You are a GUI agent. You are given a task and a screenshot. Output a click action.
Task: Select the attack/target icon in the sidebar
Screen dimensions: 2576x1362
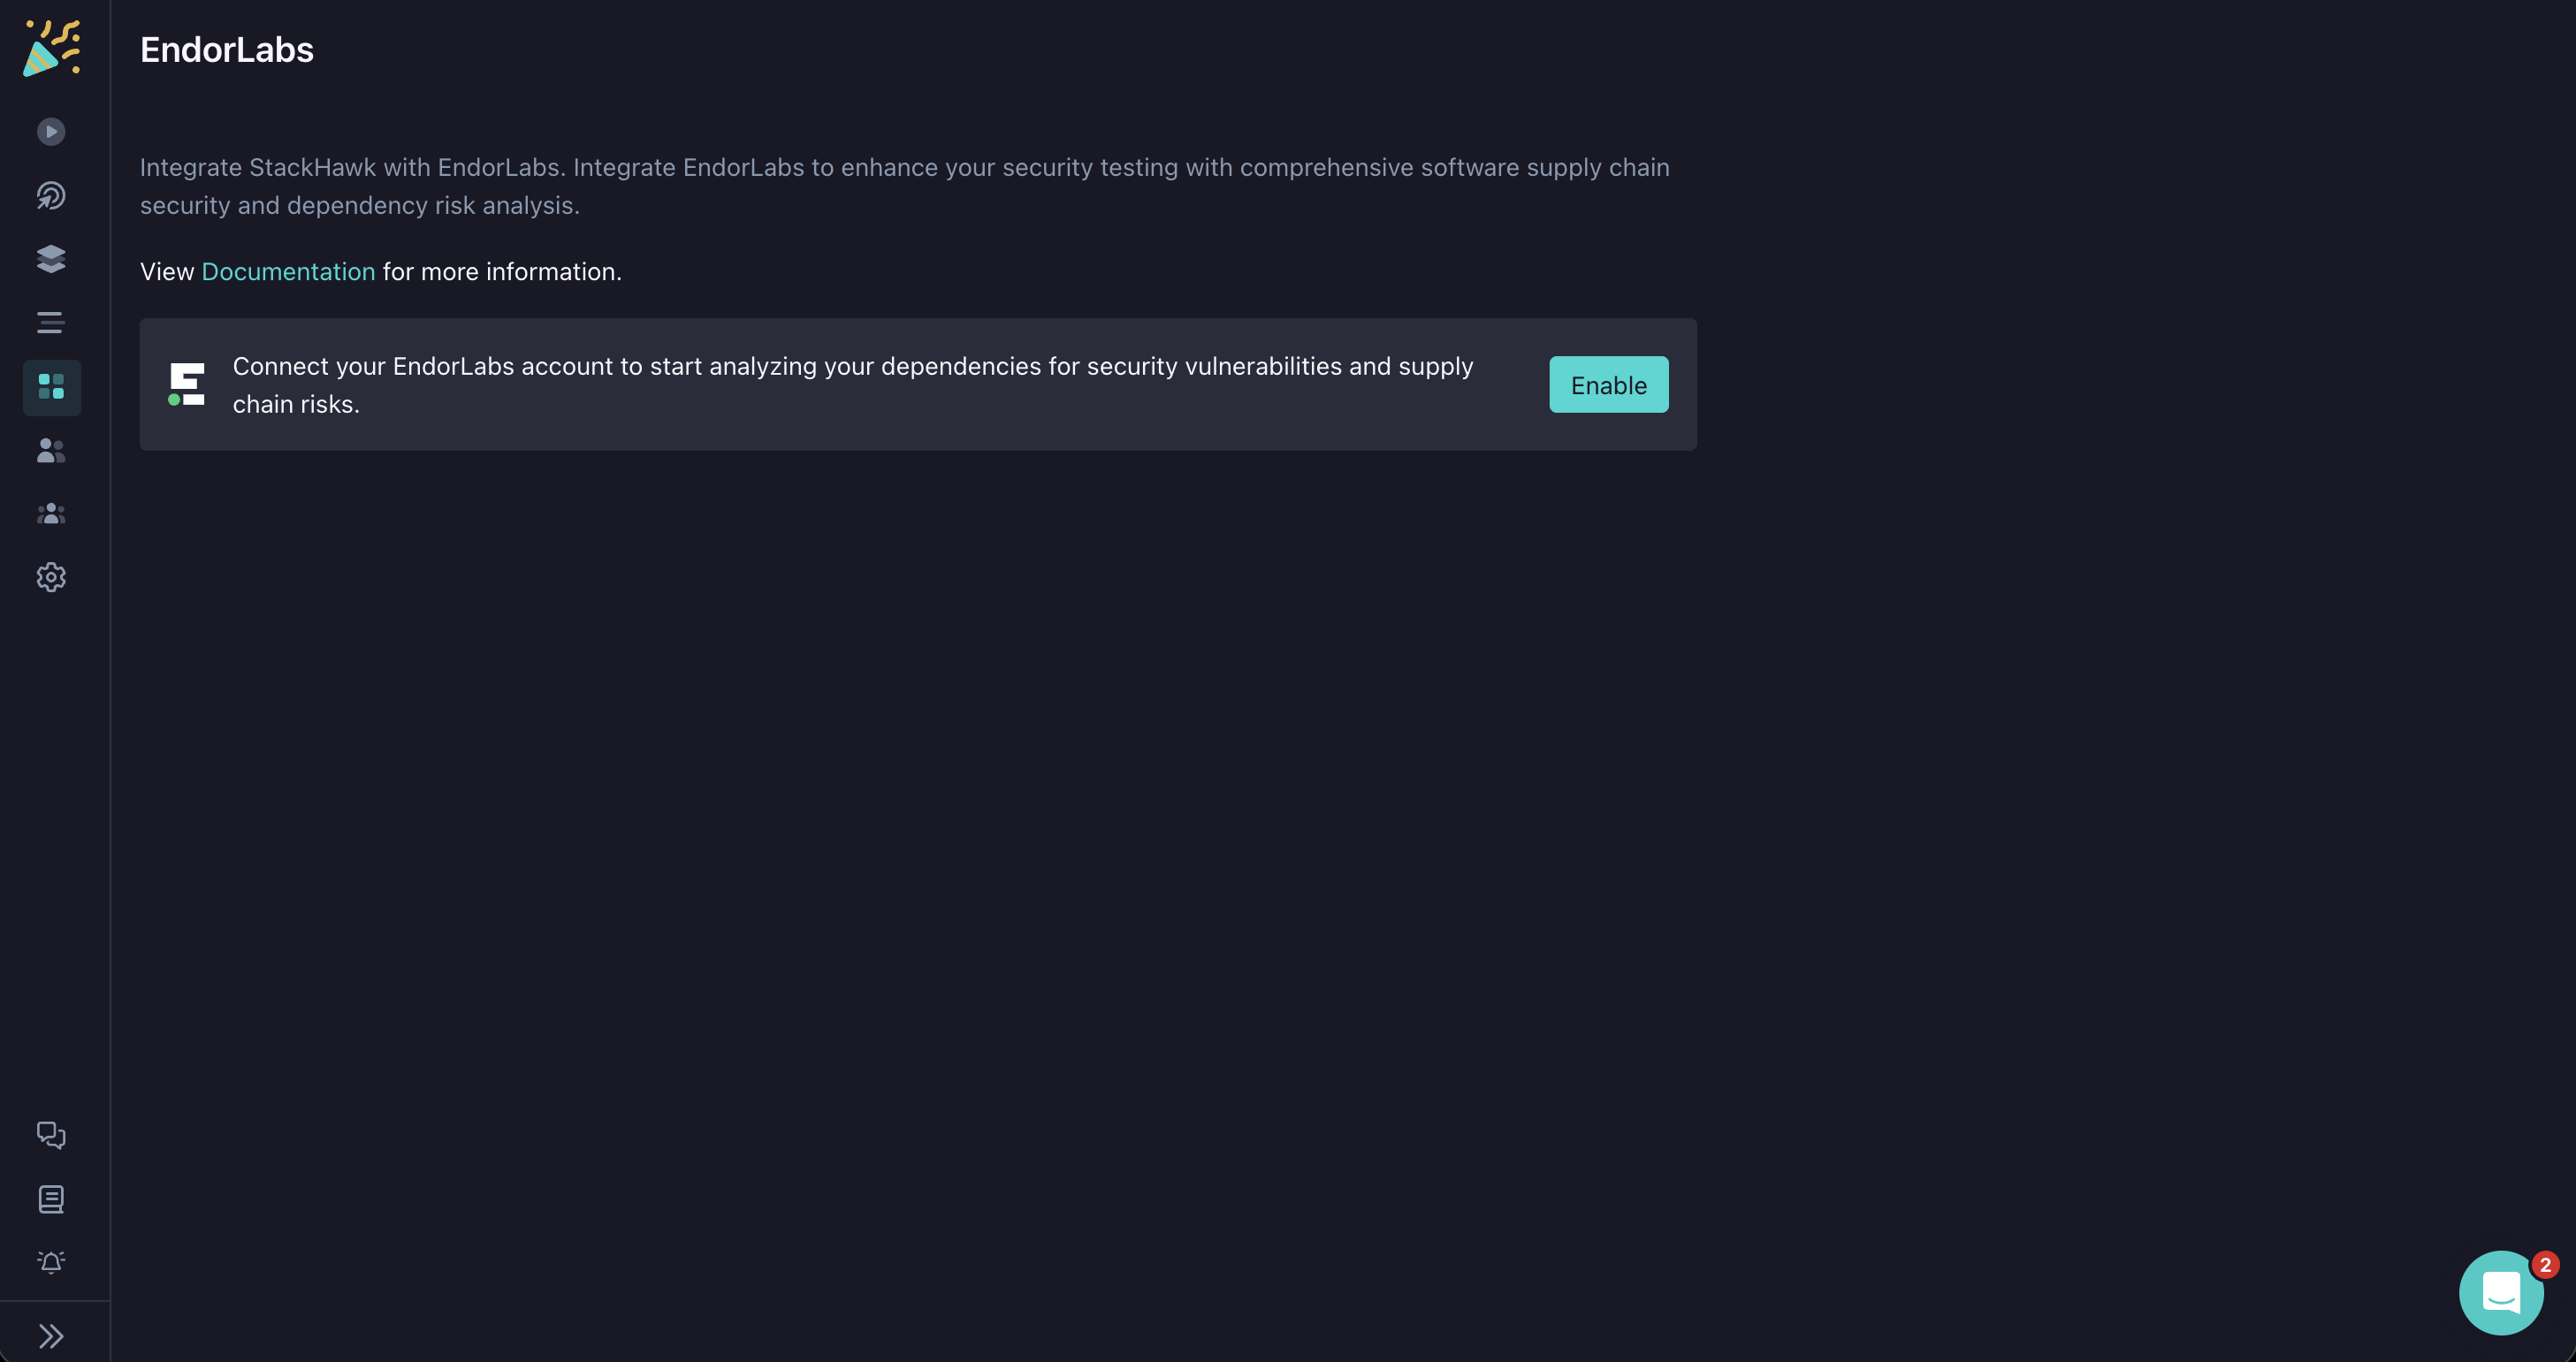(51, 196)
